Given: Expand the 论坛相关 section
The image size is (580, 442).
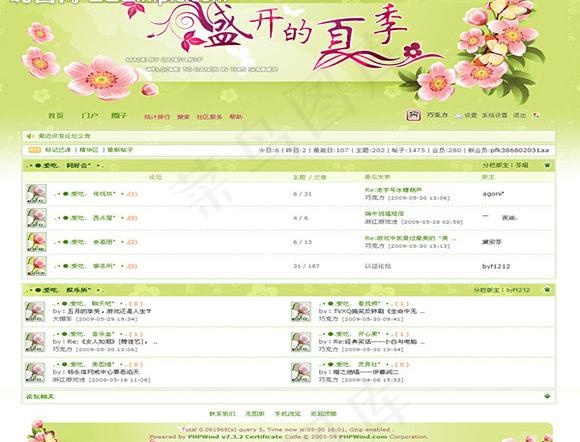Looking at the screenshot, I should 547,396.
